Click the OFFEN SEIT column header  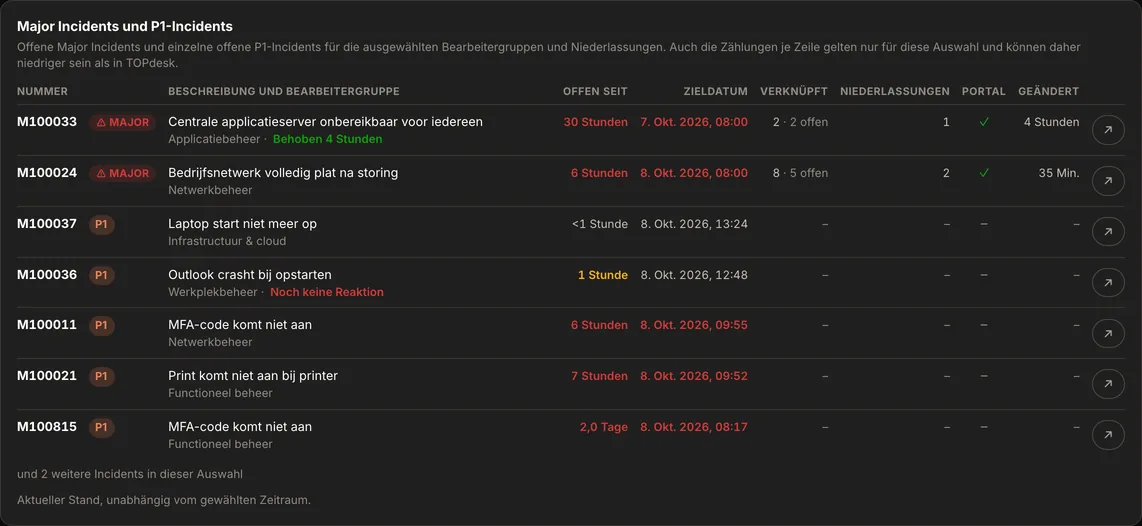coord(595,92)
